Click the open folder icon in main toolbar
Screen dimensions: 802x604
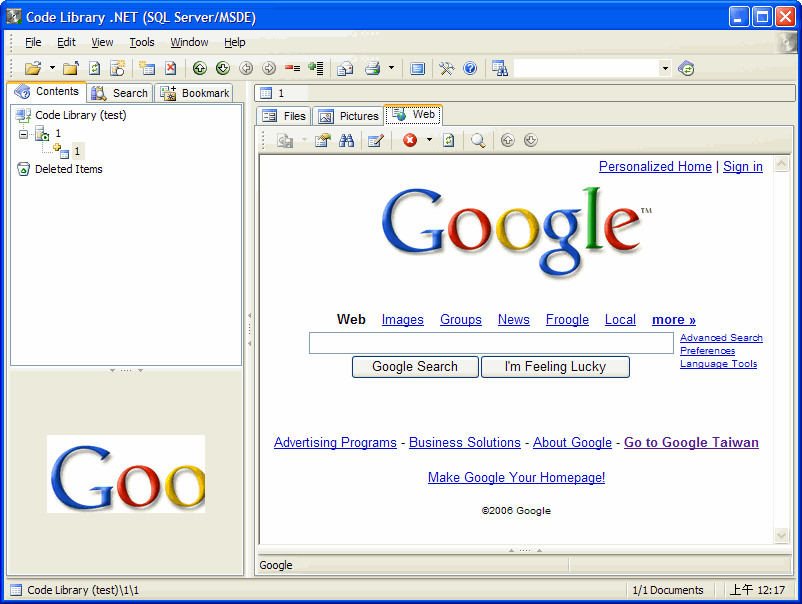(x=33, y=68)
